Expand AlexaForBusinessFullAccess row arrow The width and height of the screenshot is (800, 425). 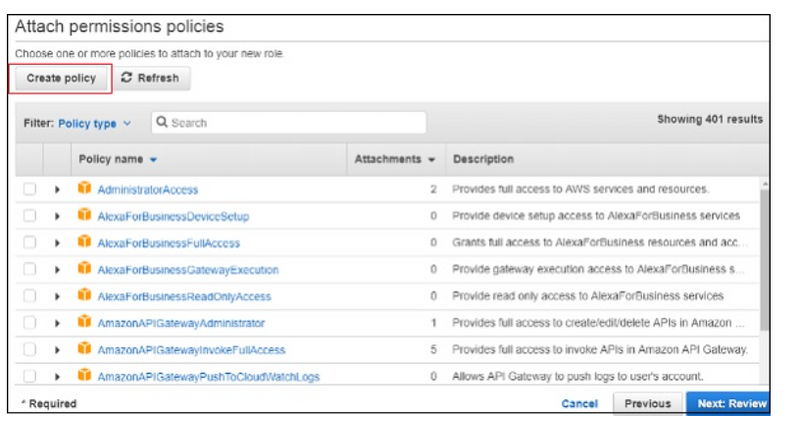click(57, 243)
